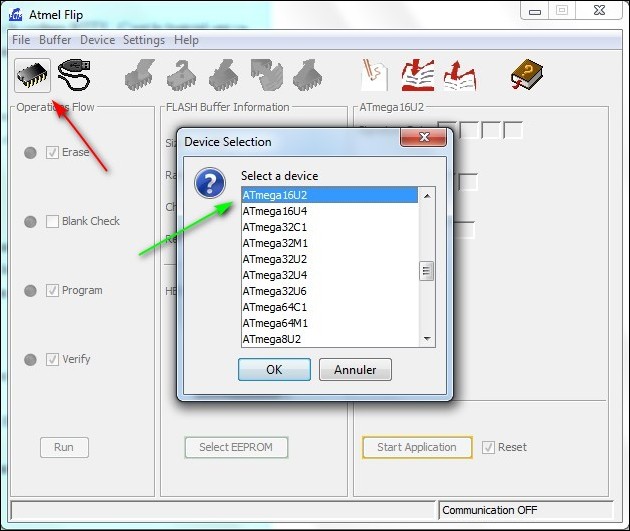Select ATmega8U2 in device list
The image size is (630, 531).
tap(329, 339)
